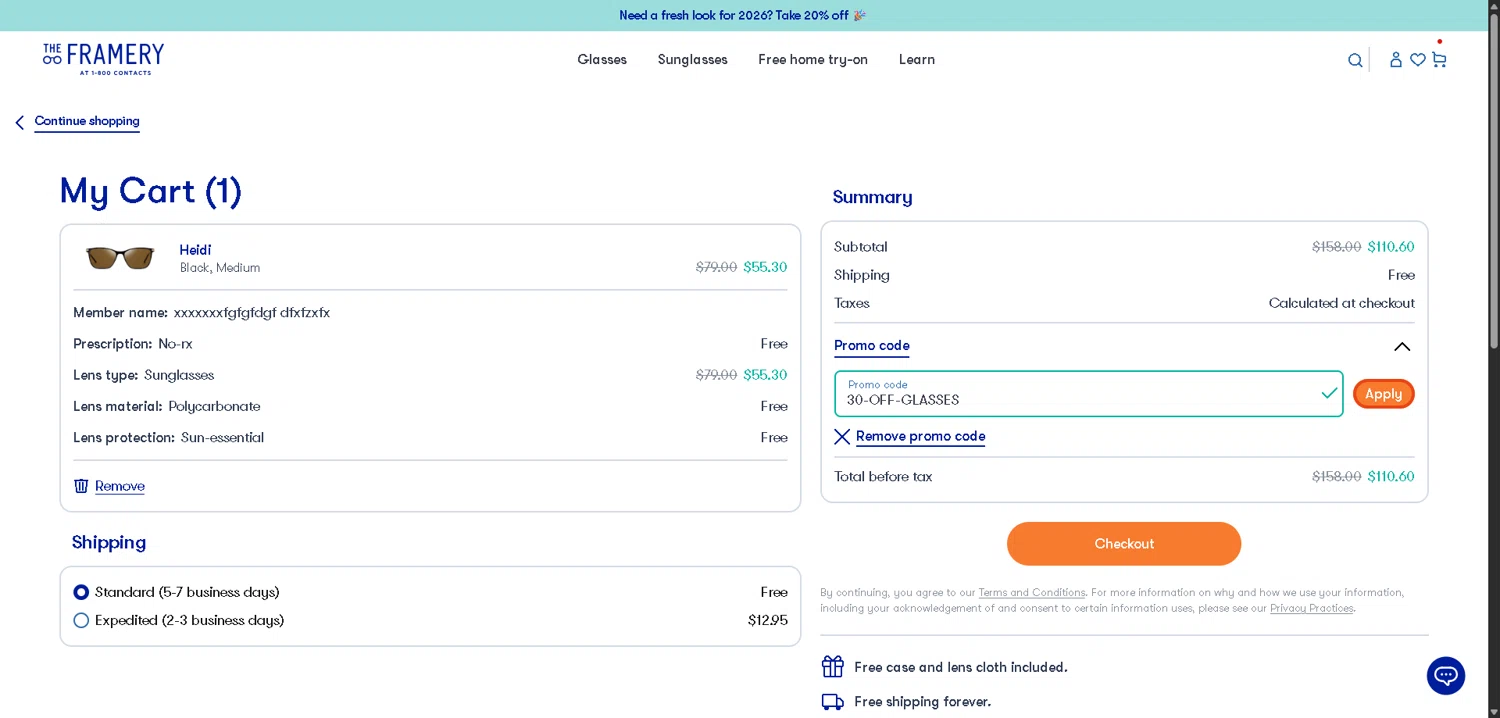This screenshot has width=1500, height=718.
Task: Open Privacy Practices link
Action: pyautogui.click(x=1311, y=608)
